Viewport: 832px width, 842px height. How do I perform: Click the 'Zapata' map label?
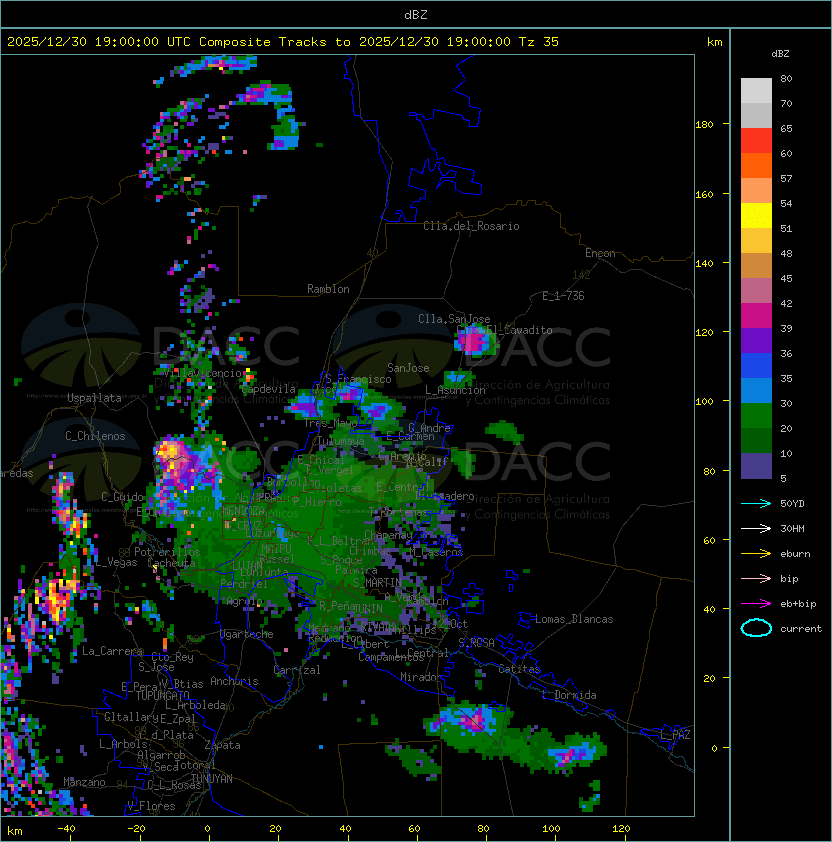[x=222, y=745]
